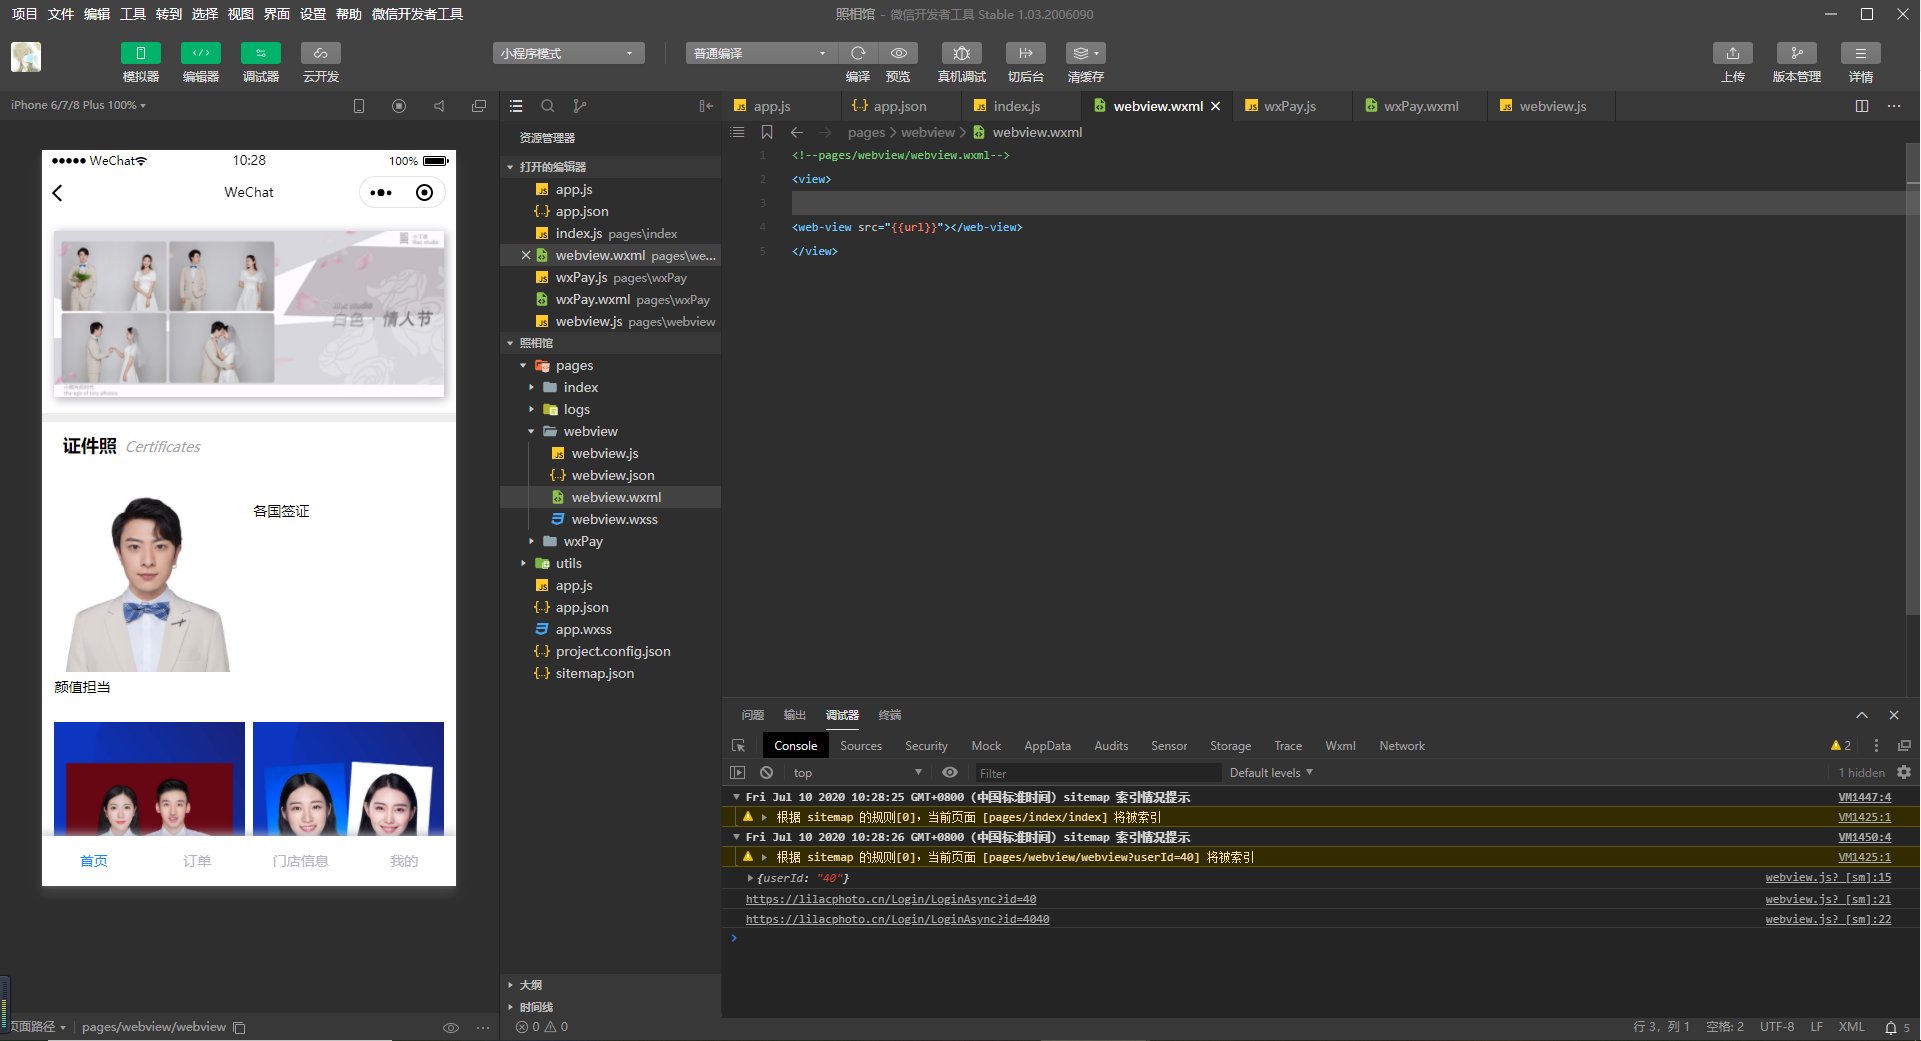
Task: Open the LoginAsync?id=4040 console link
Action: click(897, 920)
